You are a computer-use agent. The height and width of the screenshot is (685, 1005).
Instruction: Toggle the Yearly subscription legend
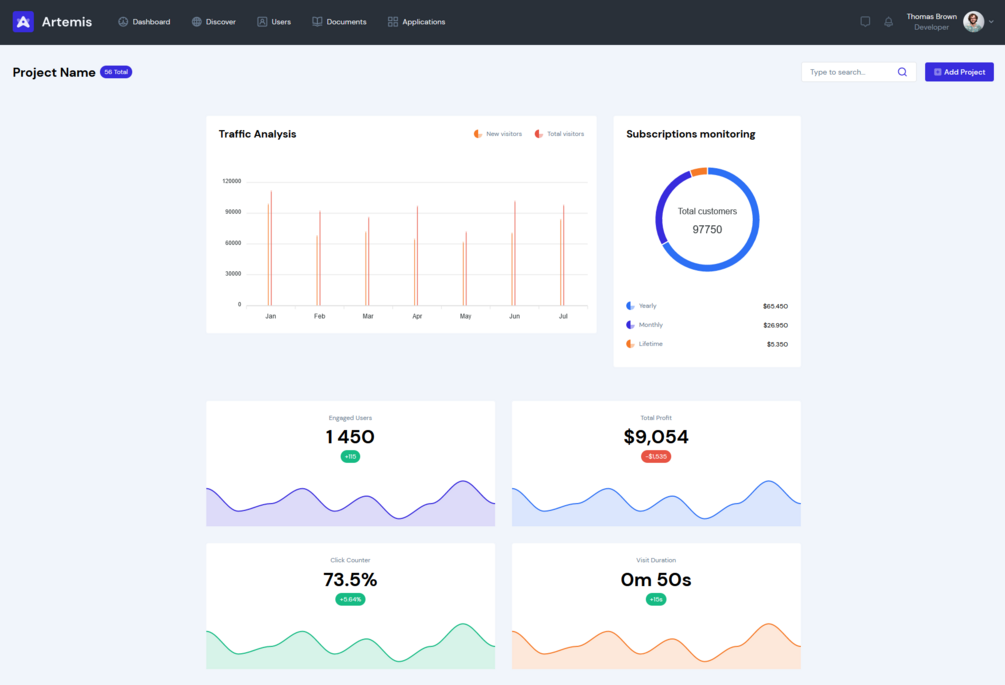(x=641, y=306)
